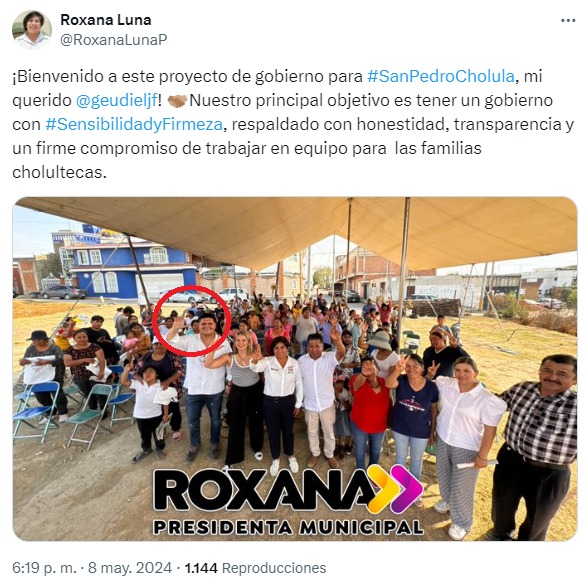
Task: Click the black ROXANA logo text
Action: [x=265, y=491]
